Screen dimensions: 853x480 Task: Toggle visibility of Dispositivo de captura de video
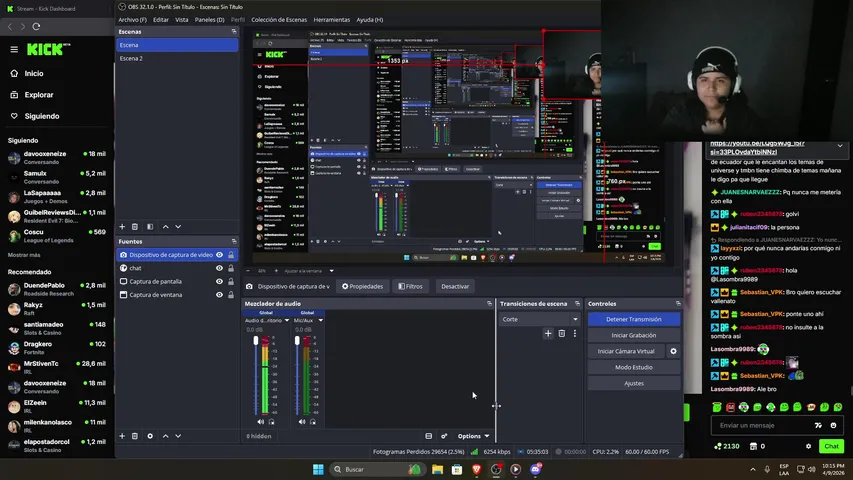tap(219, 255)
